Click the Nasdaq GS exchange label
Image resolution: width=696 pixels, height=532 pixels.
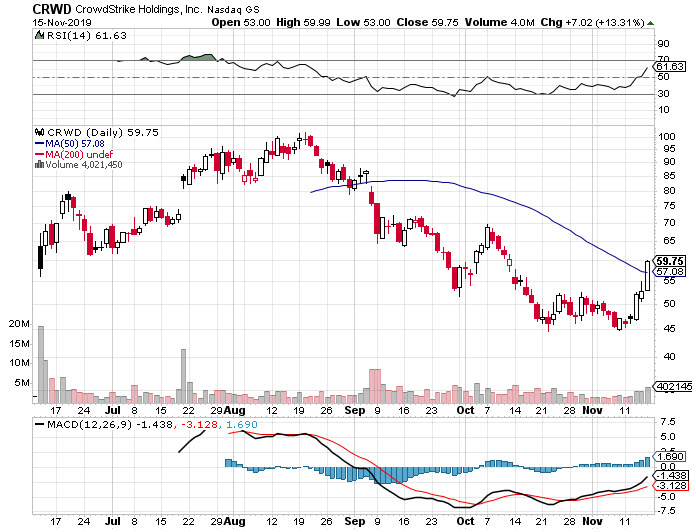(233, 9)
